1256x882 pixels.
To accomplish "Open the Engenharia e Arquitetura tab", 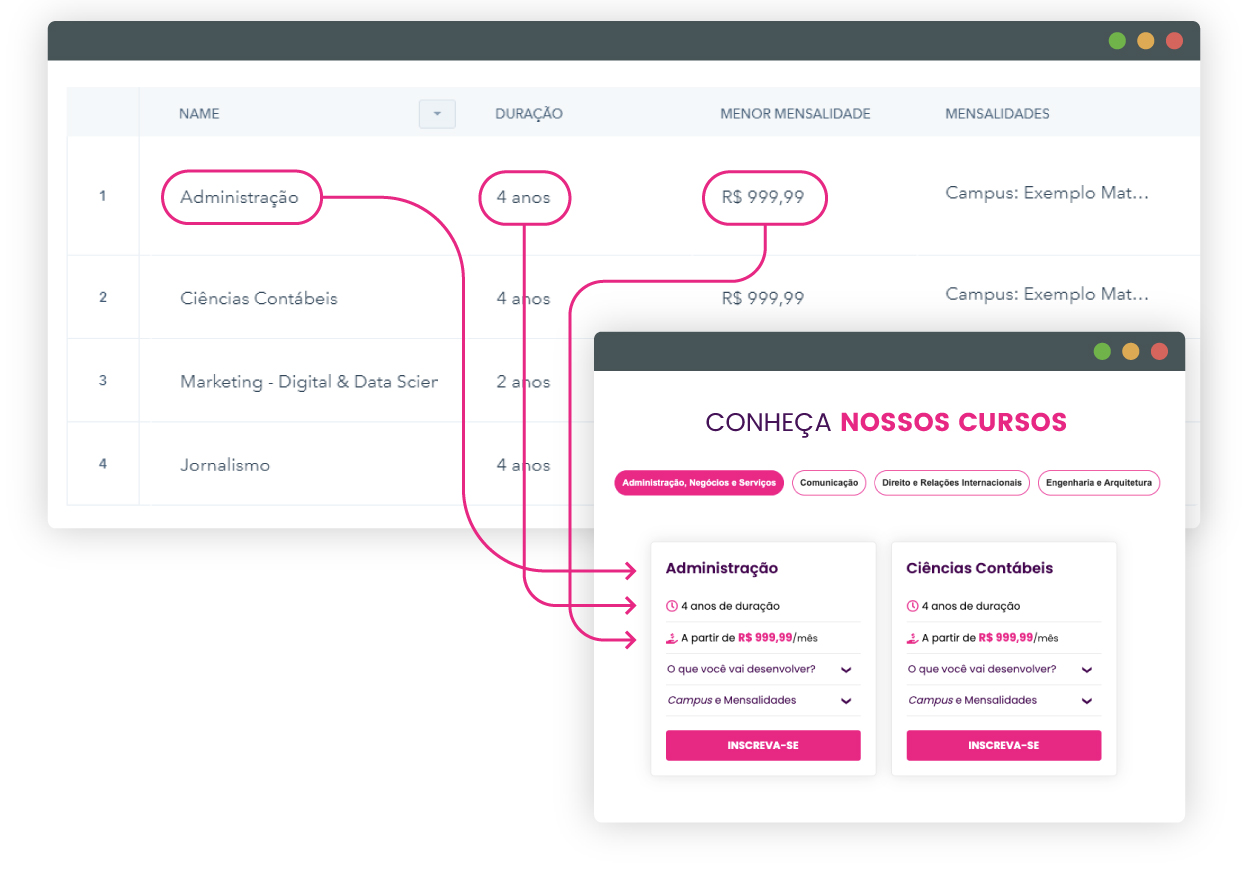I will [1098, 483].
